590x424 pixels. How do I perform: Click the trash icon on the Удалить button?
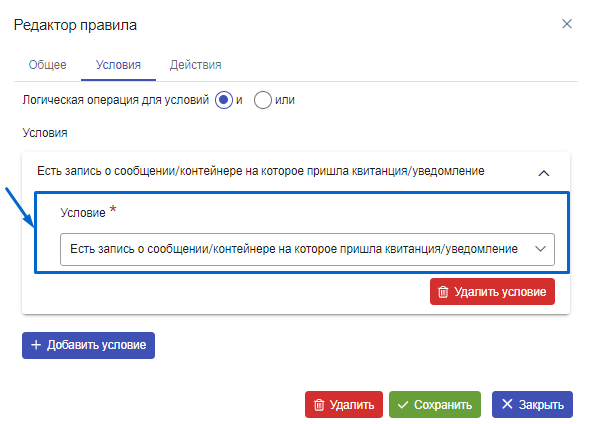(x=319, y=405)
